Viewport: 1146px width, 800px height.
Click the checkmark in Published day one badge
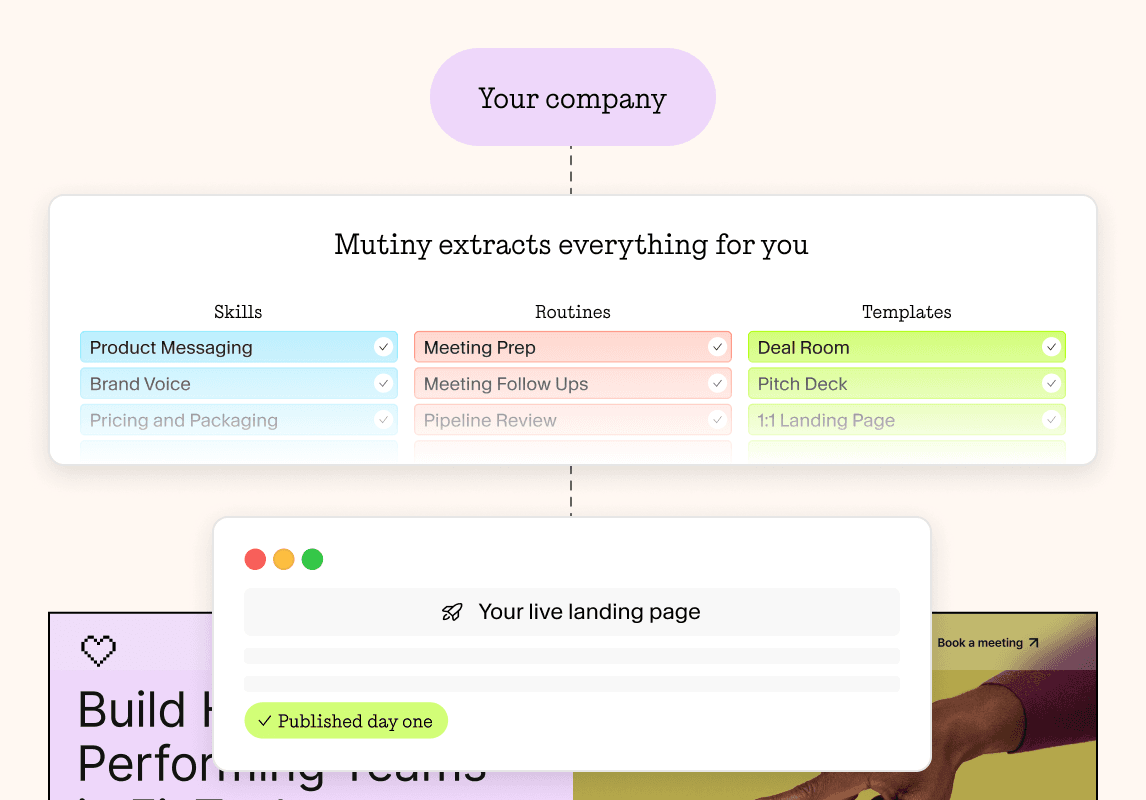point(265,721)
